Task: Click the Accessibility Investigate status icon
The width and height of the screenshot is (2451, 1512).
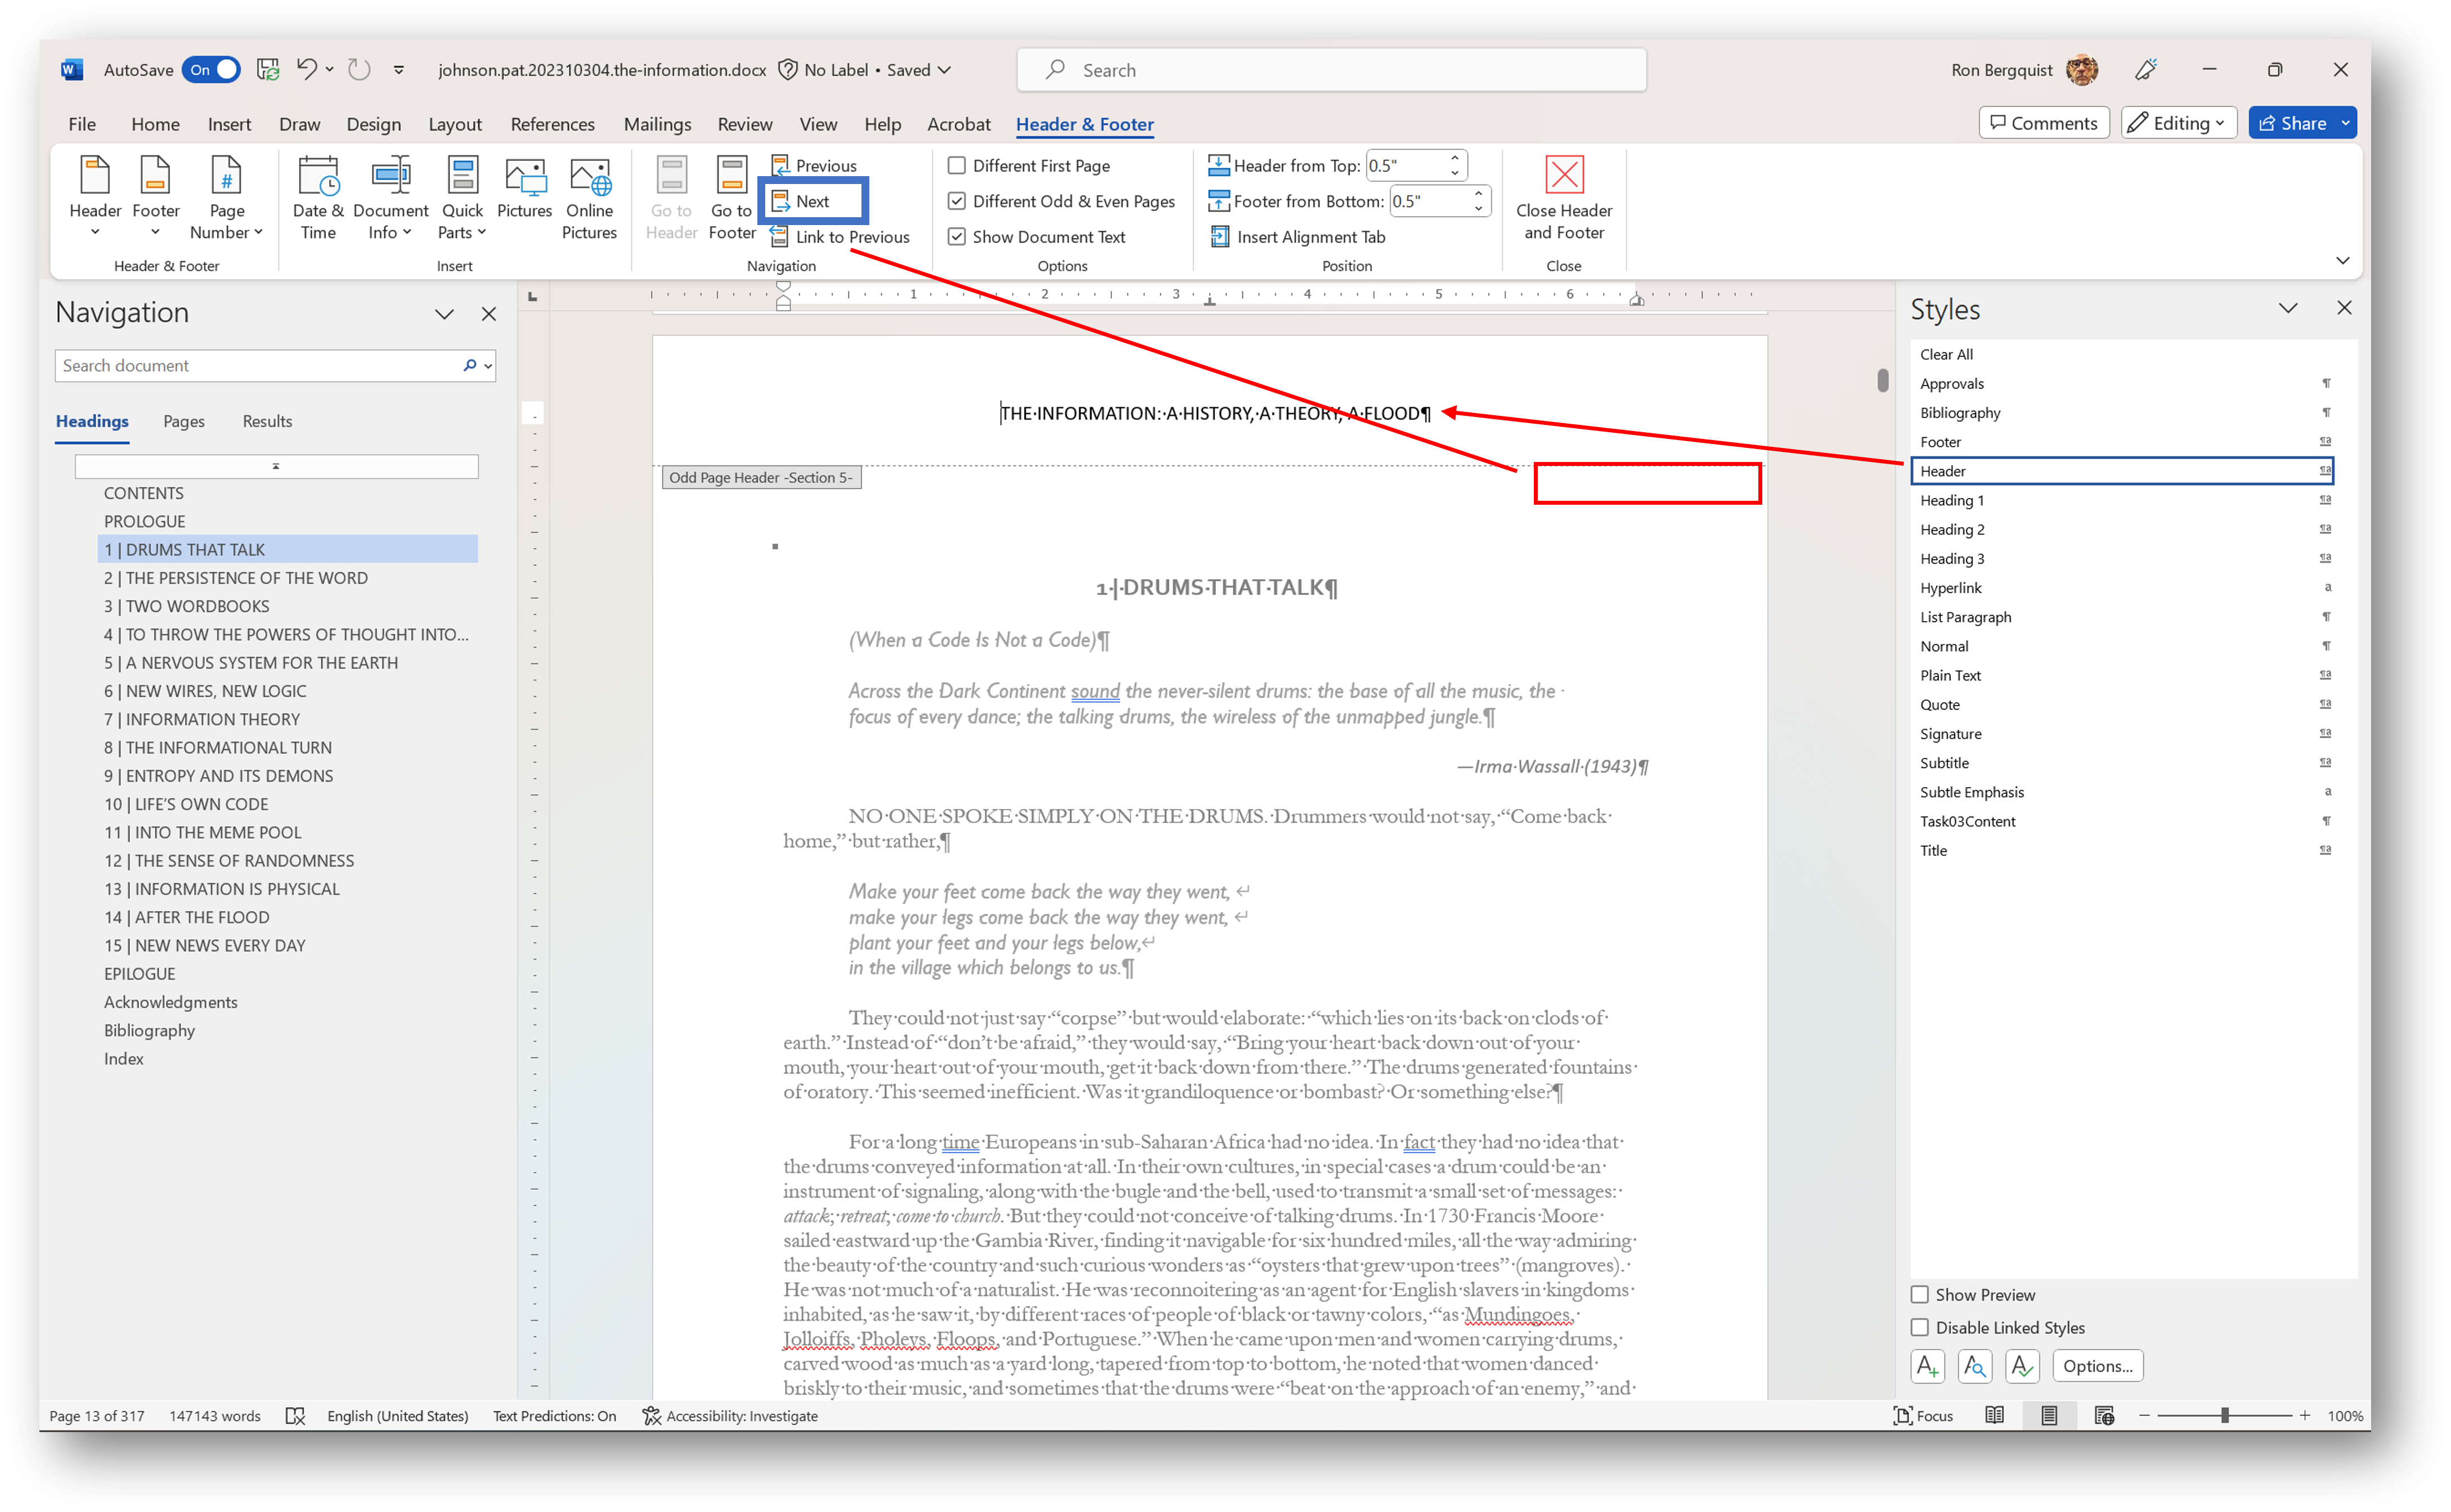Action: [652, 1416]
